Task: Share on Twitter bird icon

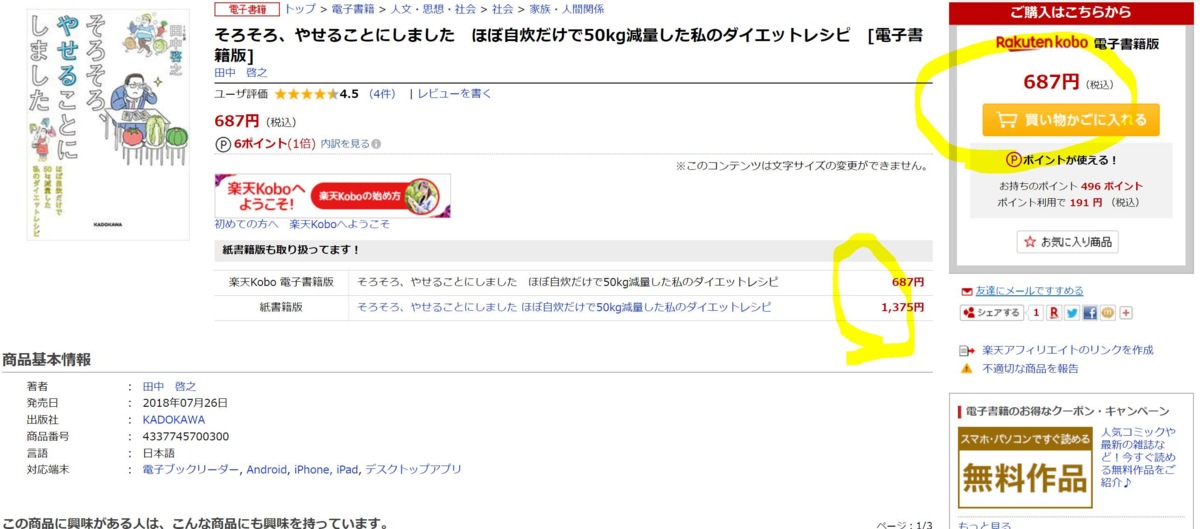Action: (x=1072, y=313)
